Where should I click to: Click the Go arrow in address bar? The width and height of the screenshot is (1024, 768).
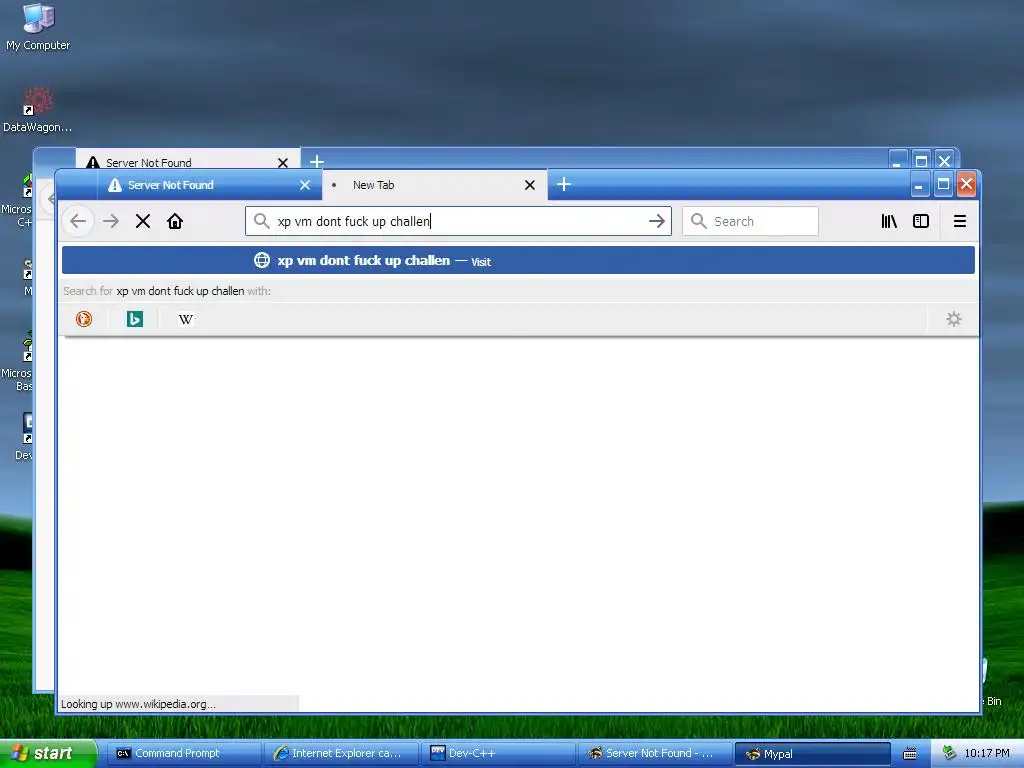(657, 221)
